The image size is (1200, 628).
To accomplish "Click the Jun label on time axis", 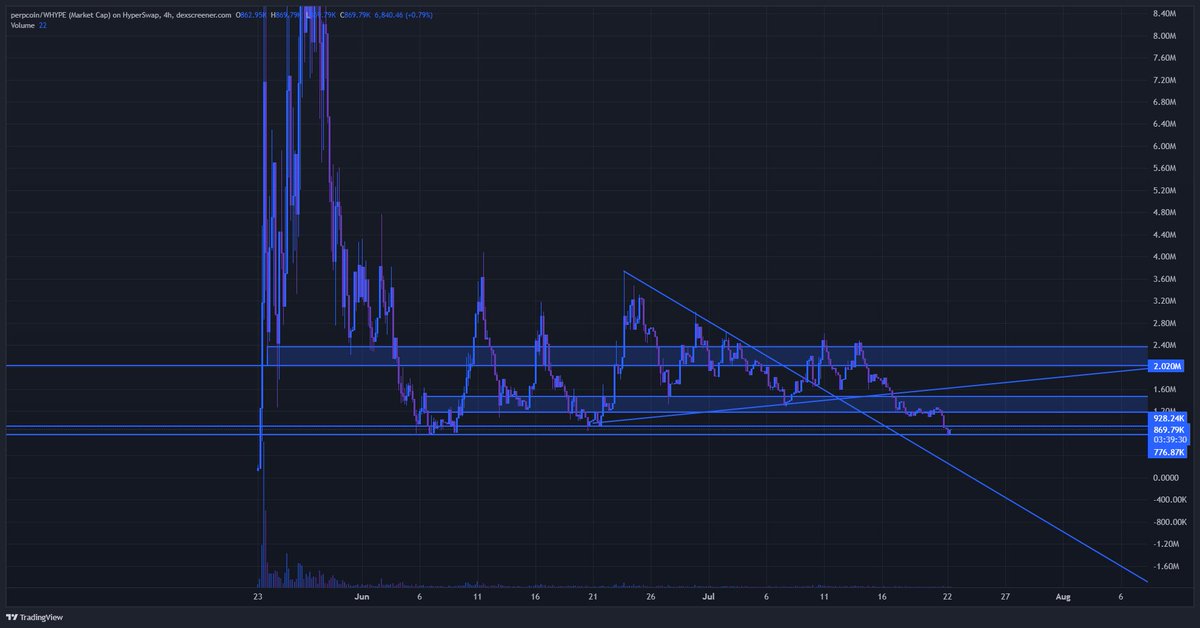I will 362,596.
